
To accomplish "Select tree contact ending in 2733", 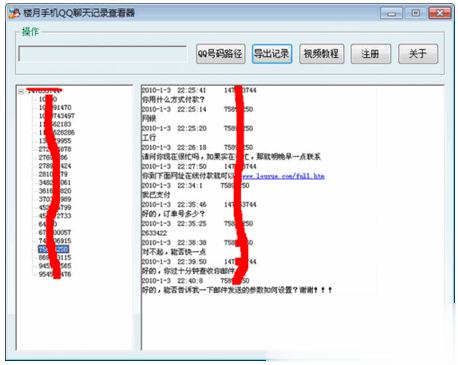I will [55, 216].
